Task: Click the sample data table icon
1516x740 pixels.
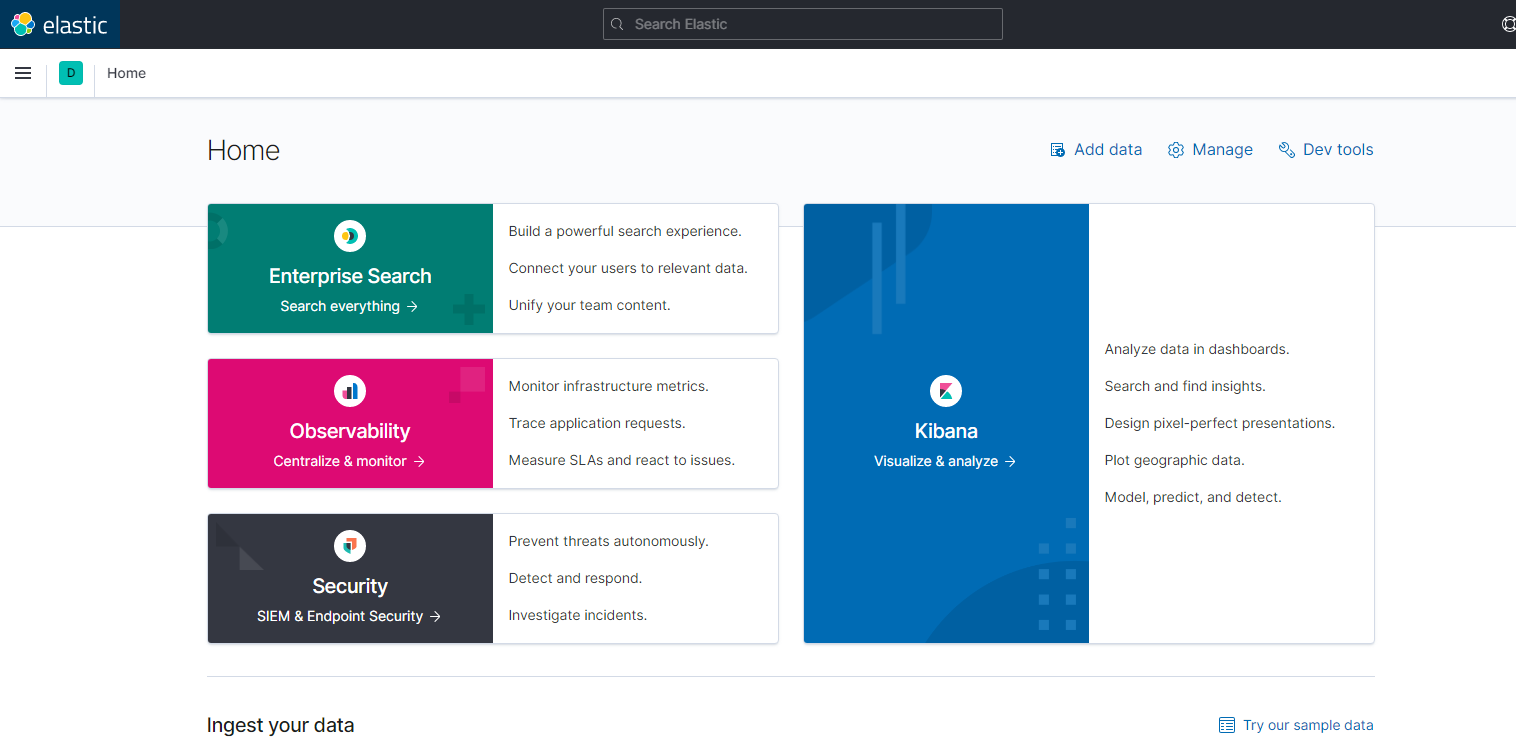Action: (x=1227, y=726)
